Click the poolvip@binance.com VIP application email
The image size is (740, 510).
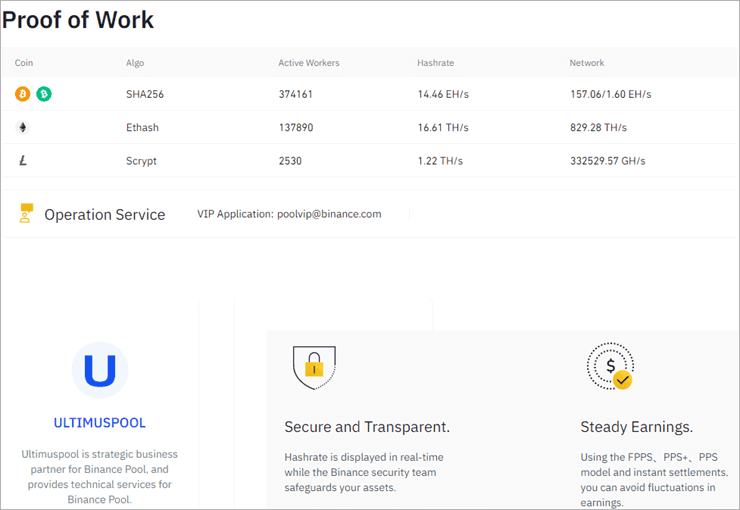coord(329,214)
